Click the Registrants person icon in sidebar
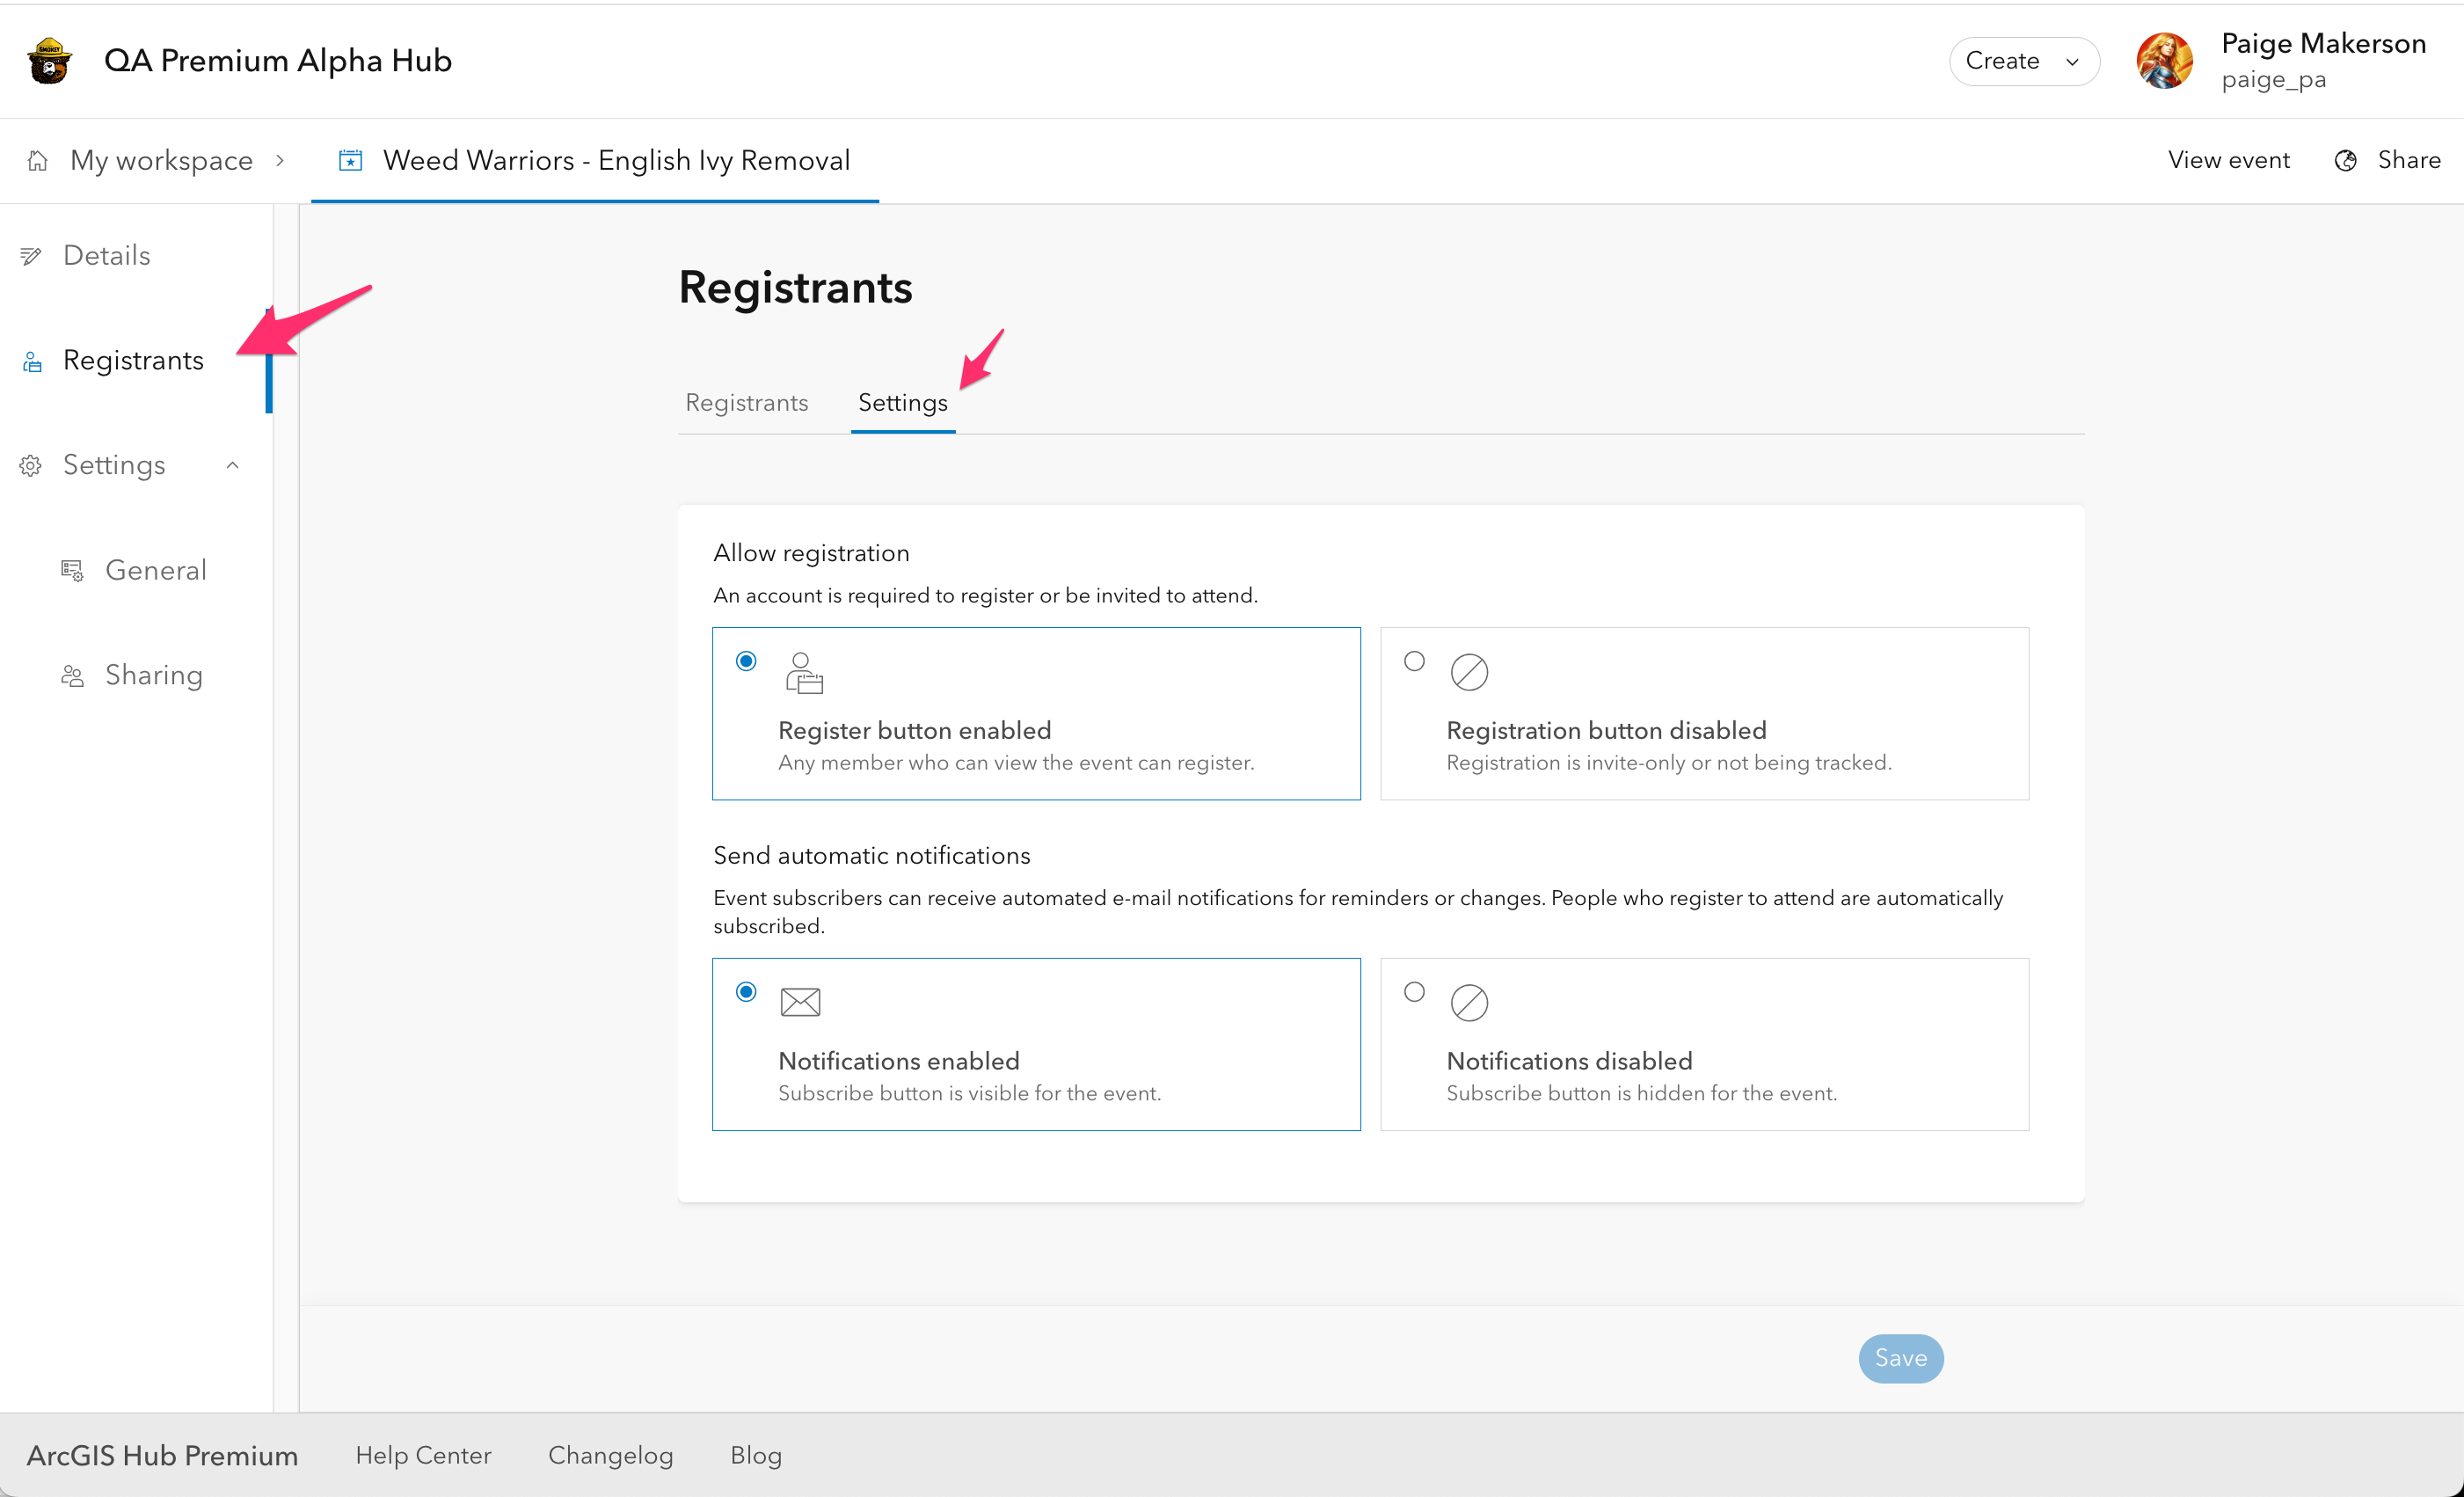The width and height of the screenshot is (2464, 1497). pyautogui.click(x=32, y=361)
